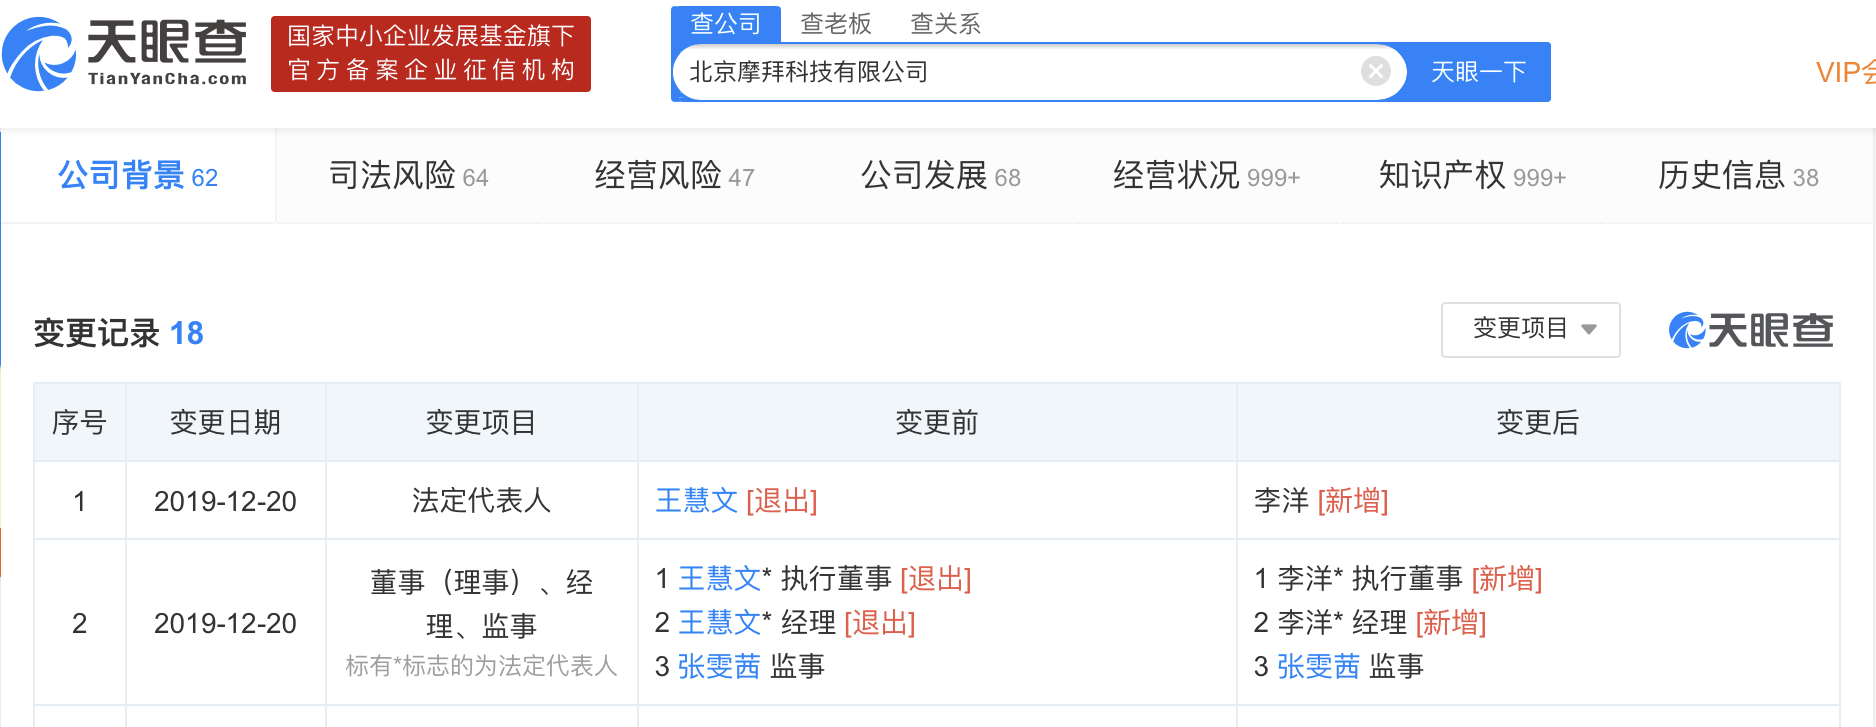Select the 经营状况 tab
The width and height of the screenshot is (1876, 727).
tap(1206, 176)
